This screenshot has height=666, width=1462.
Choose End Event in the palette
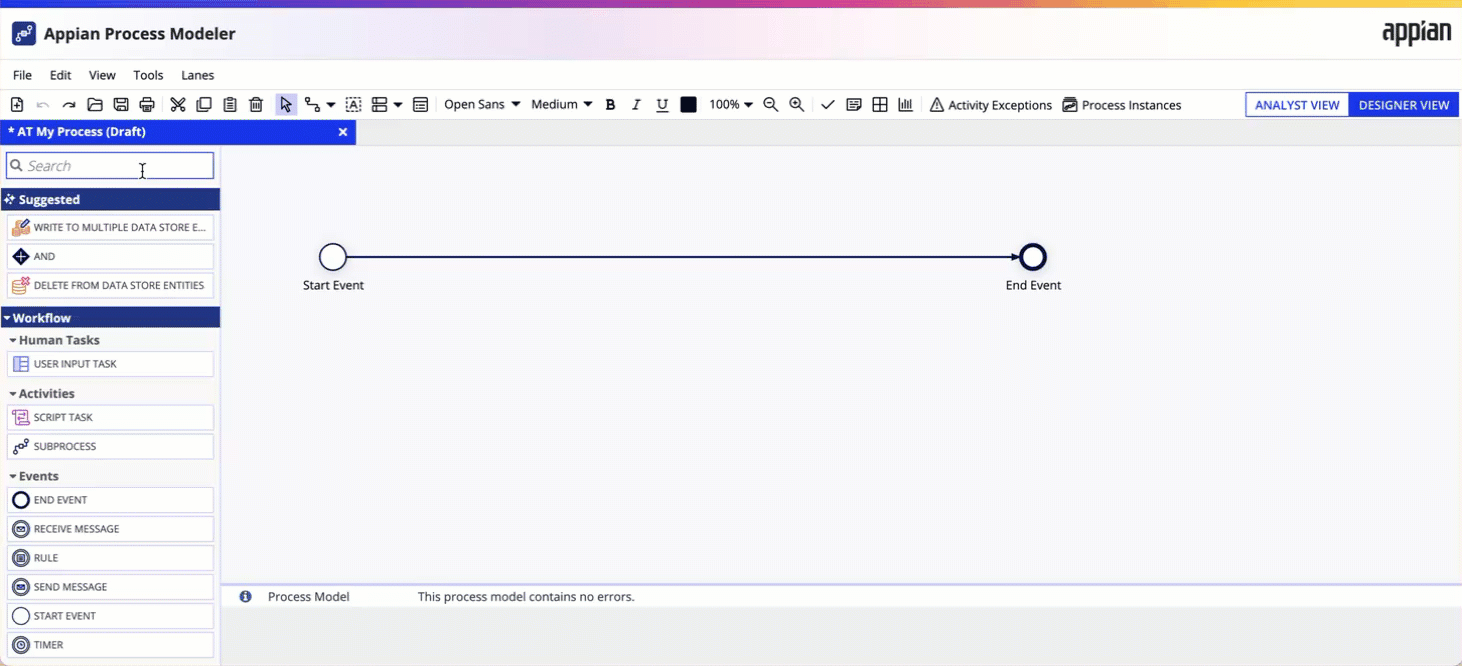[x=110, y=500]
